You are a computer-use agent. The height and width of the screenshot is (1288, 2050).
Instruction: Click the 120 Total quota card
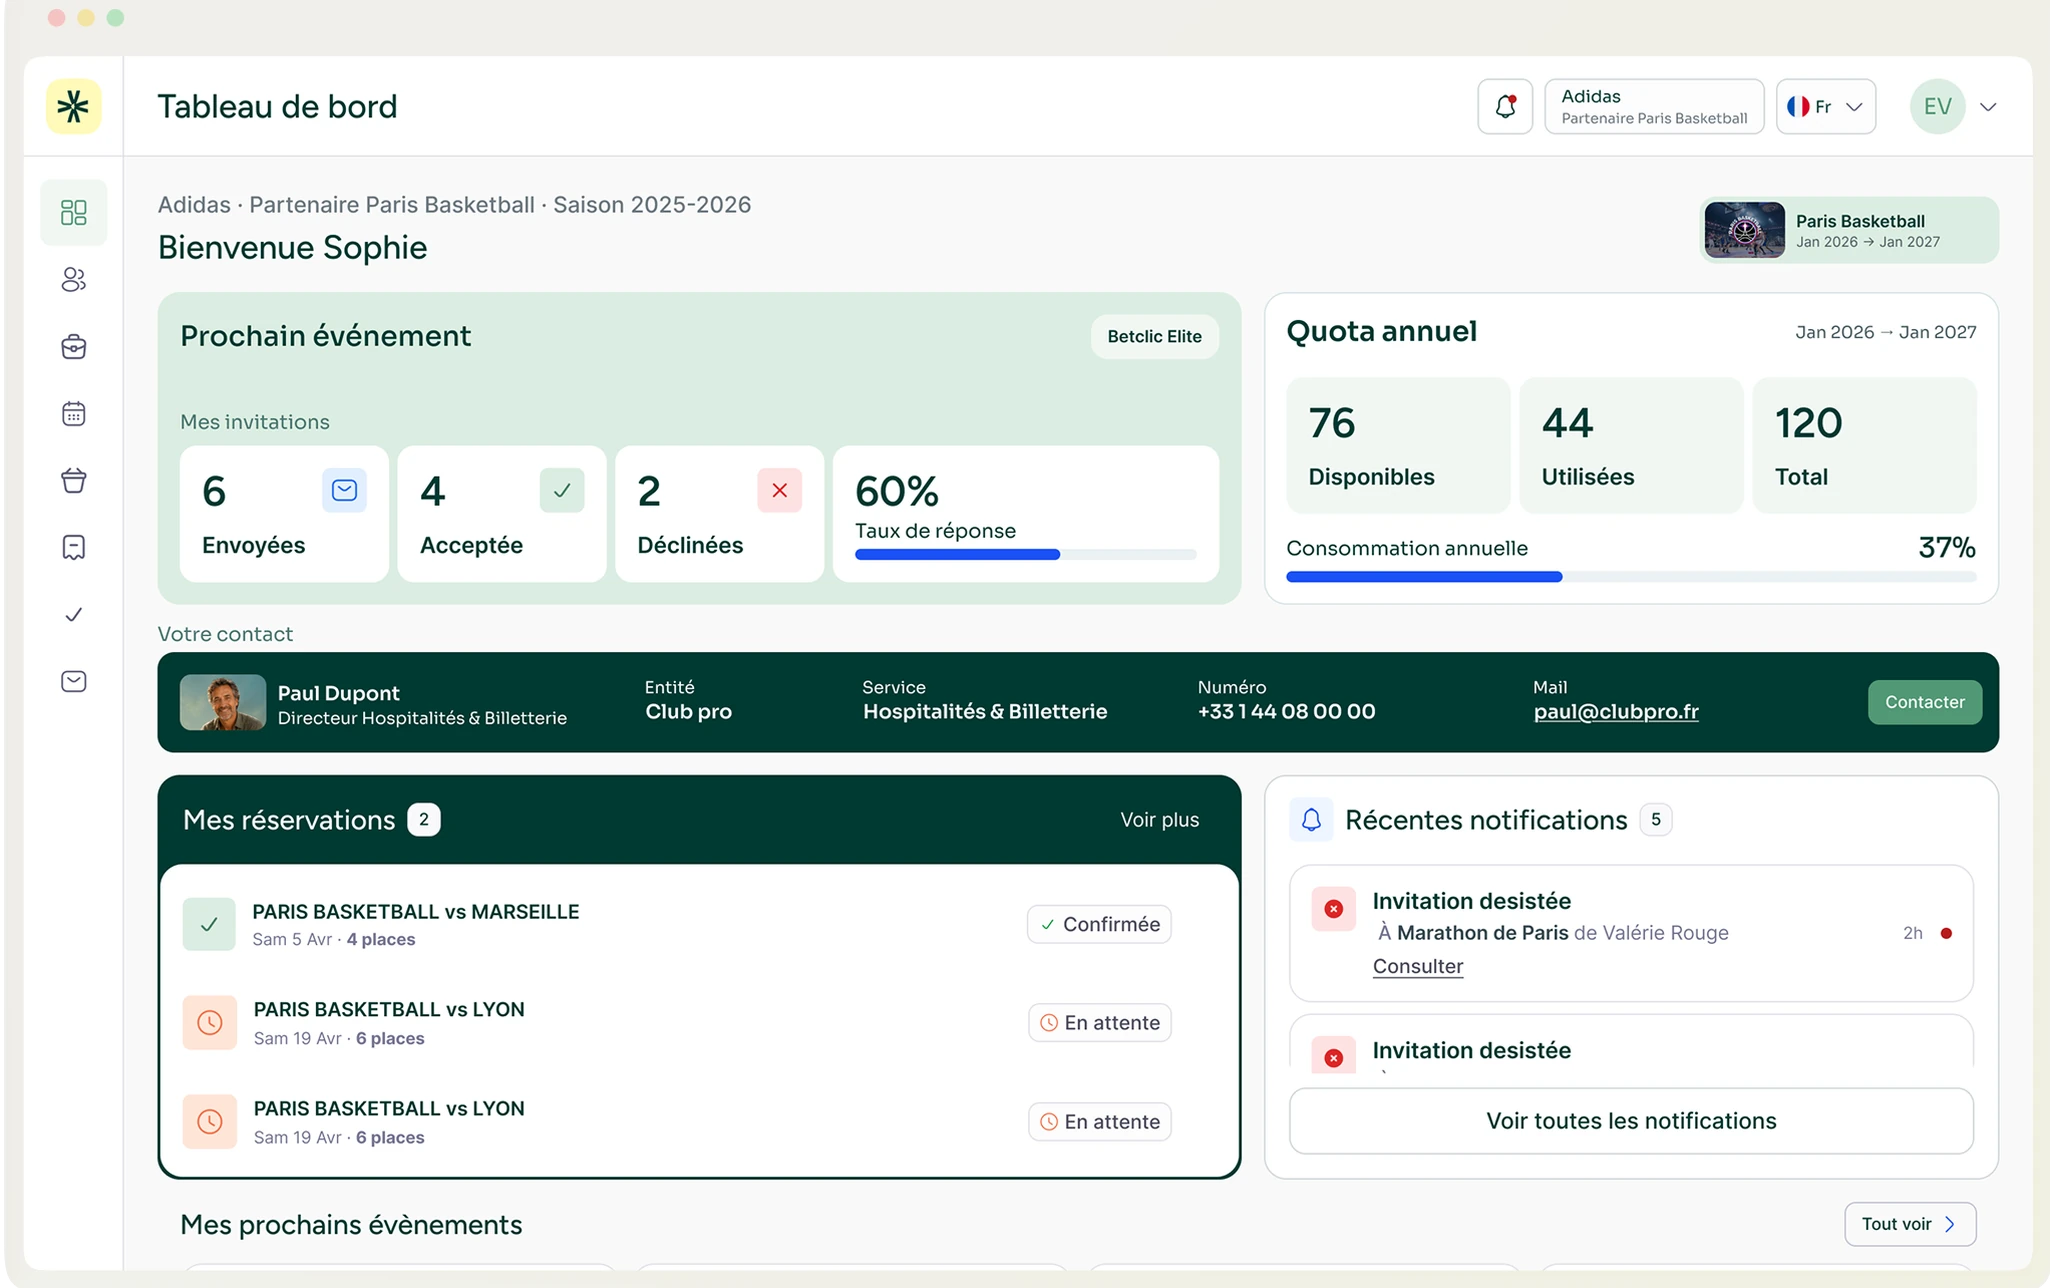coord(1865,445)
